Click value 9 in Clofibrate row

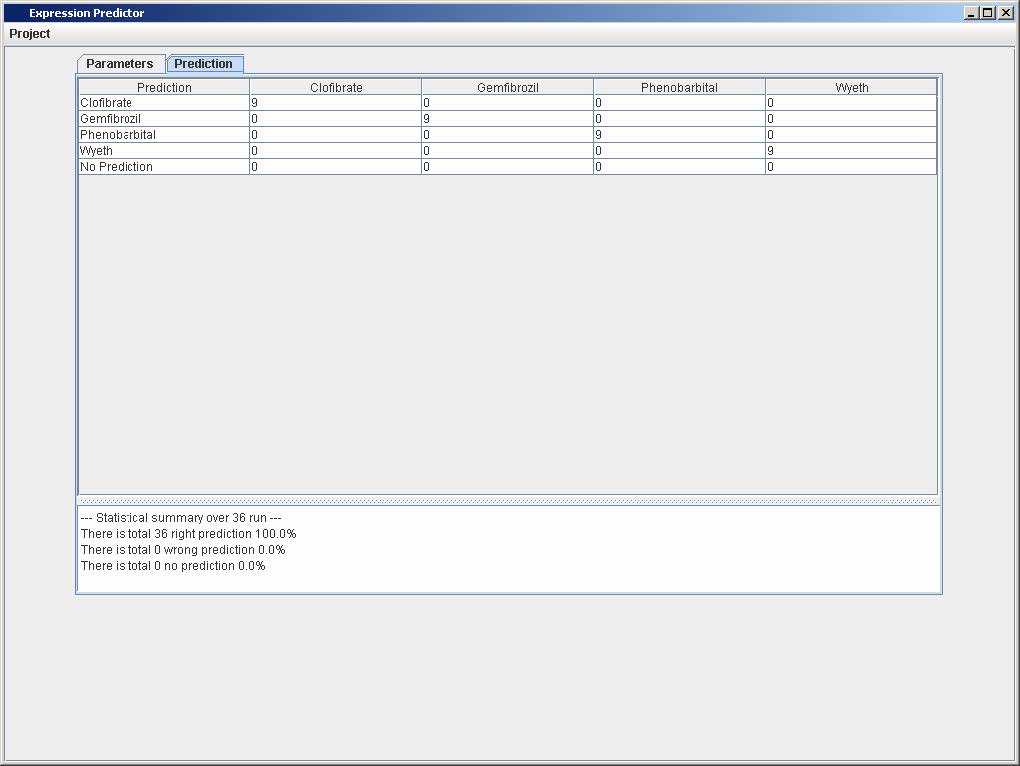[x=336, y=103]
